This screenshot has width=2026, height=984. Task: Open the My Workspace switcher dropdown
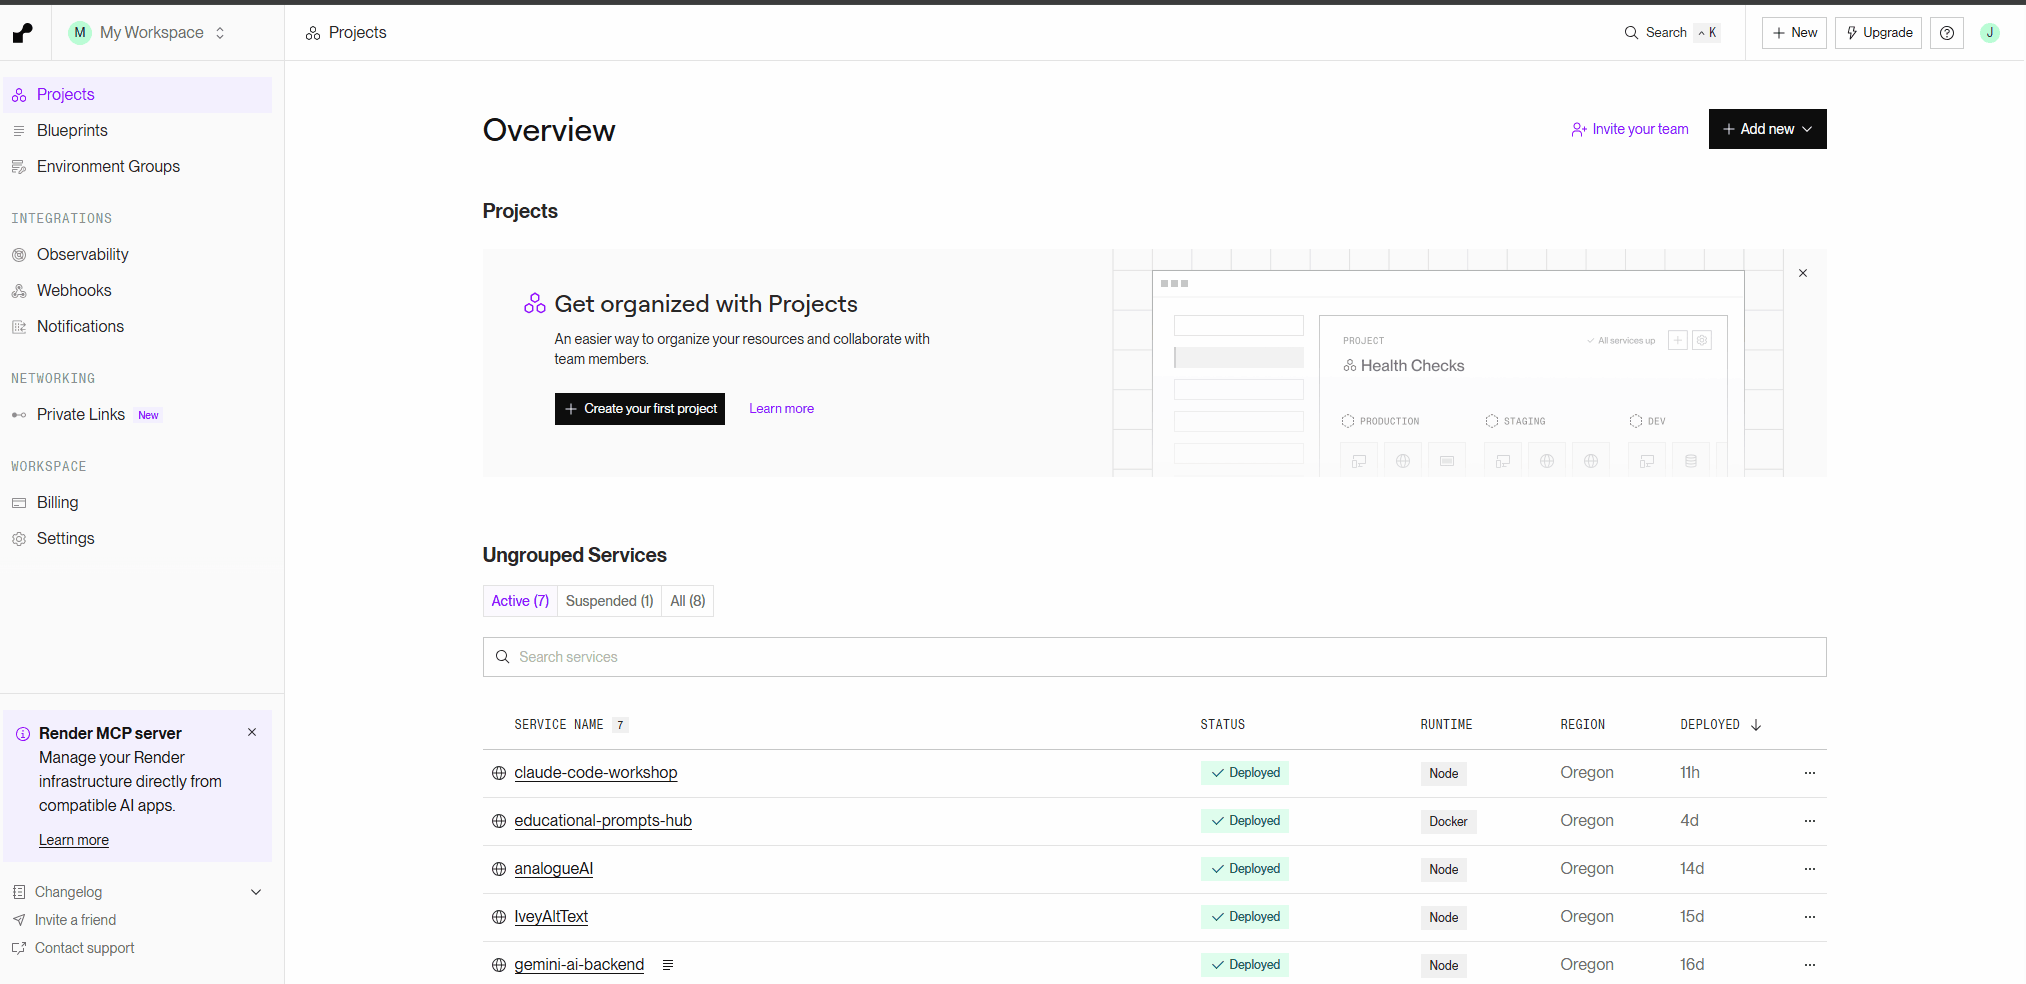click(148, 33)
